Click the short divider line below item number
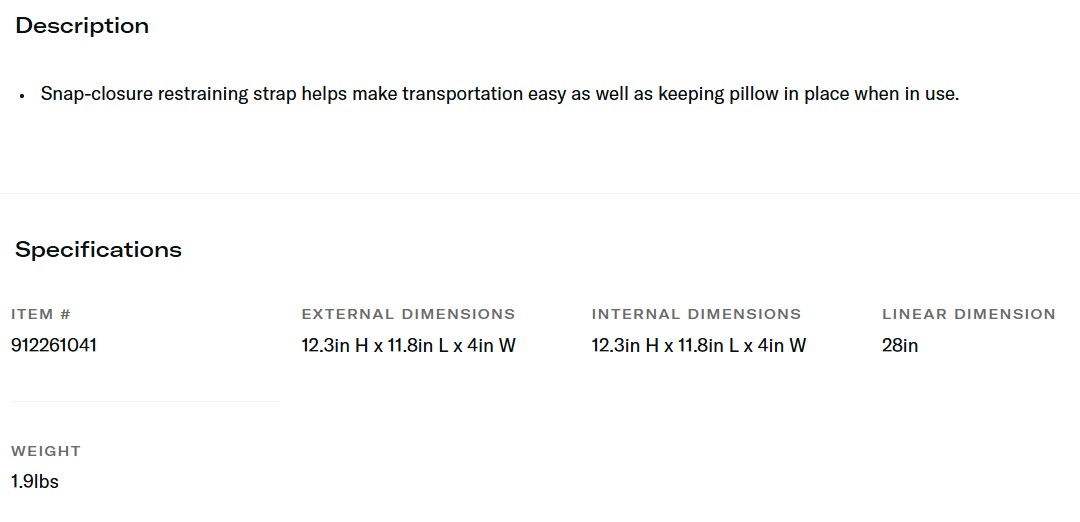The image size is (1080, 522). (x=145, y=402)
